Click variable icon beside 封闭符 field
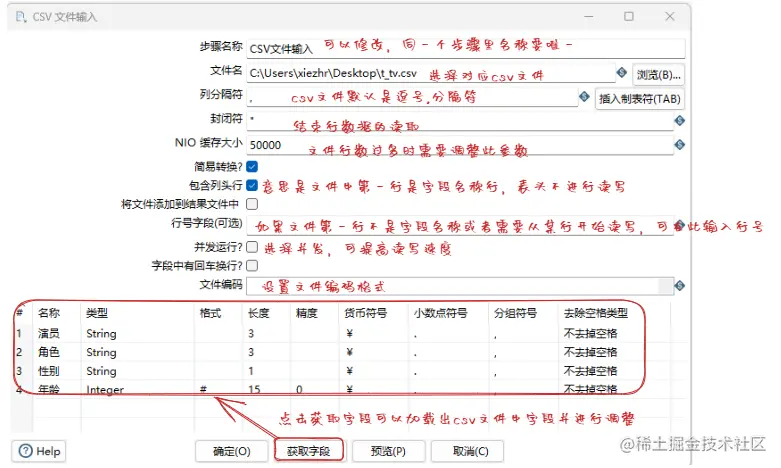The height and width of the screenshot is (468, 781). point(679,120)
